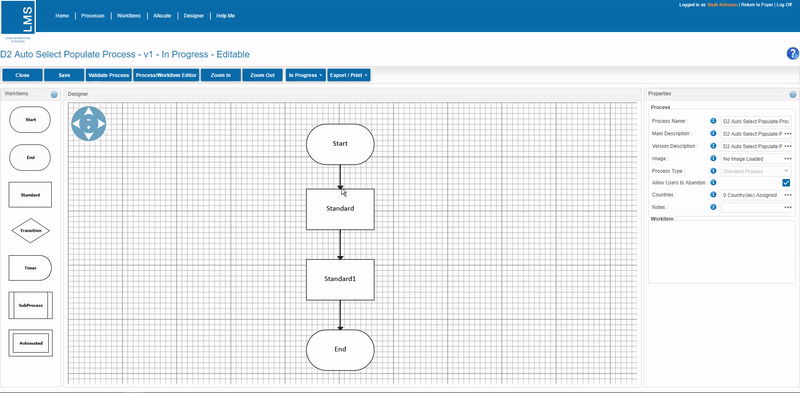Viewport: 800px width, 393px height.
Task: Click the Save button
Action: (x=64, y=75)
